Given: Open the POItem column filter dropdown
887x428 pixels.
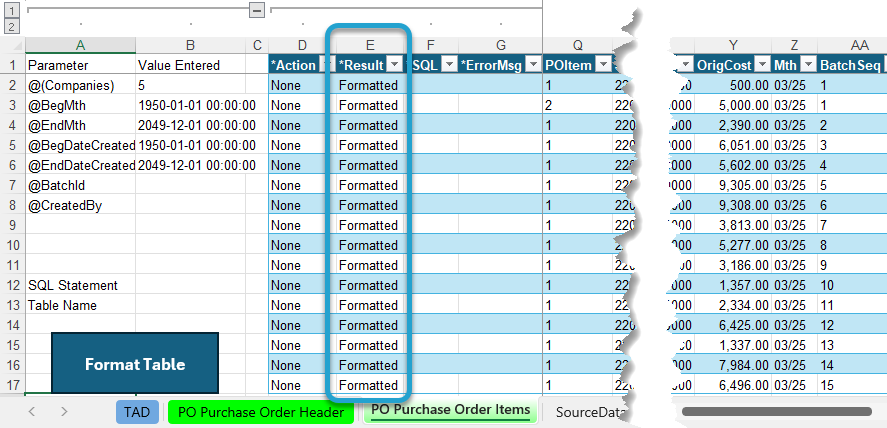Looking at the screenshot, I should (x=604, y=65).
